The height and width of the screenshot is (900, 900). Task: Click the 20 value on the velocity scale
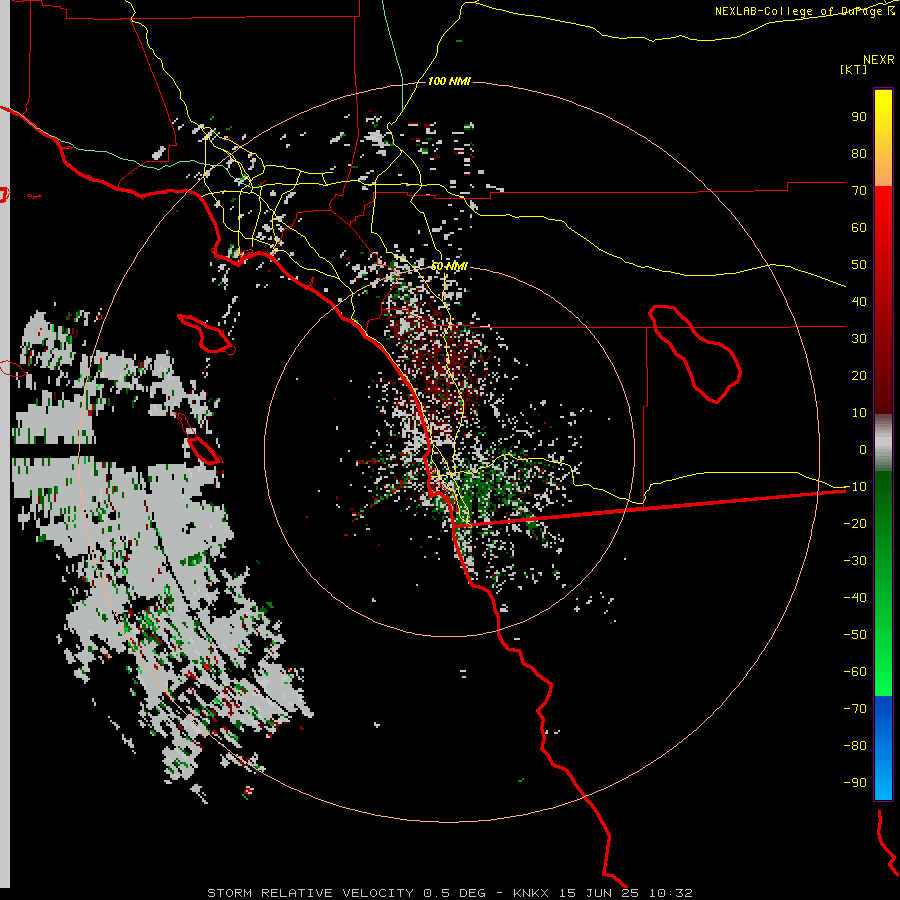pyautogui.click(x=859, y=375)
